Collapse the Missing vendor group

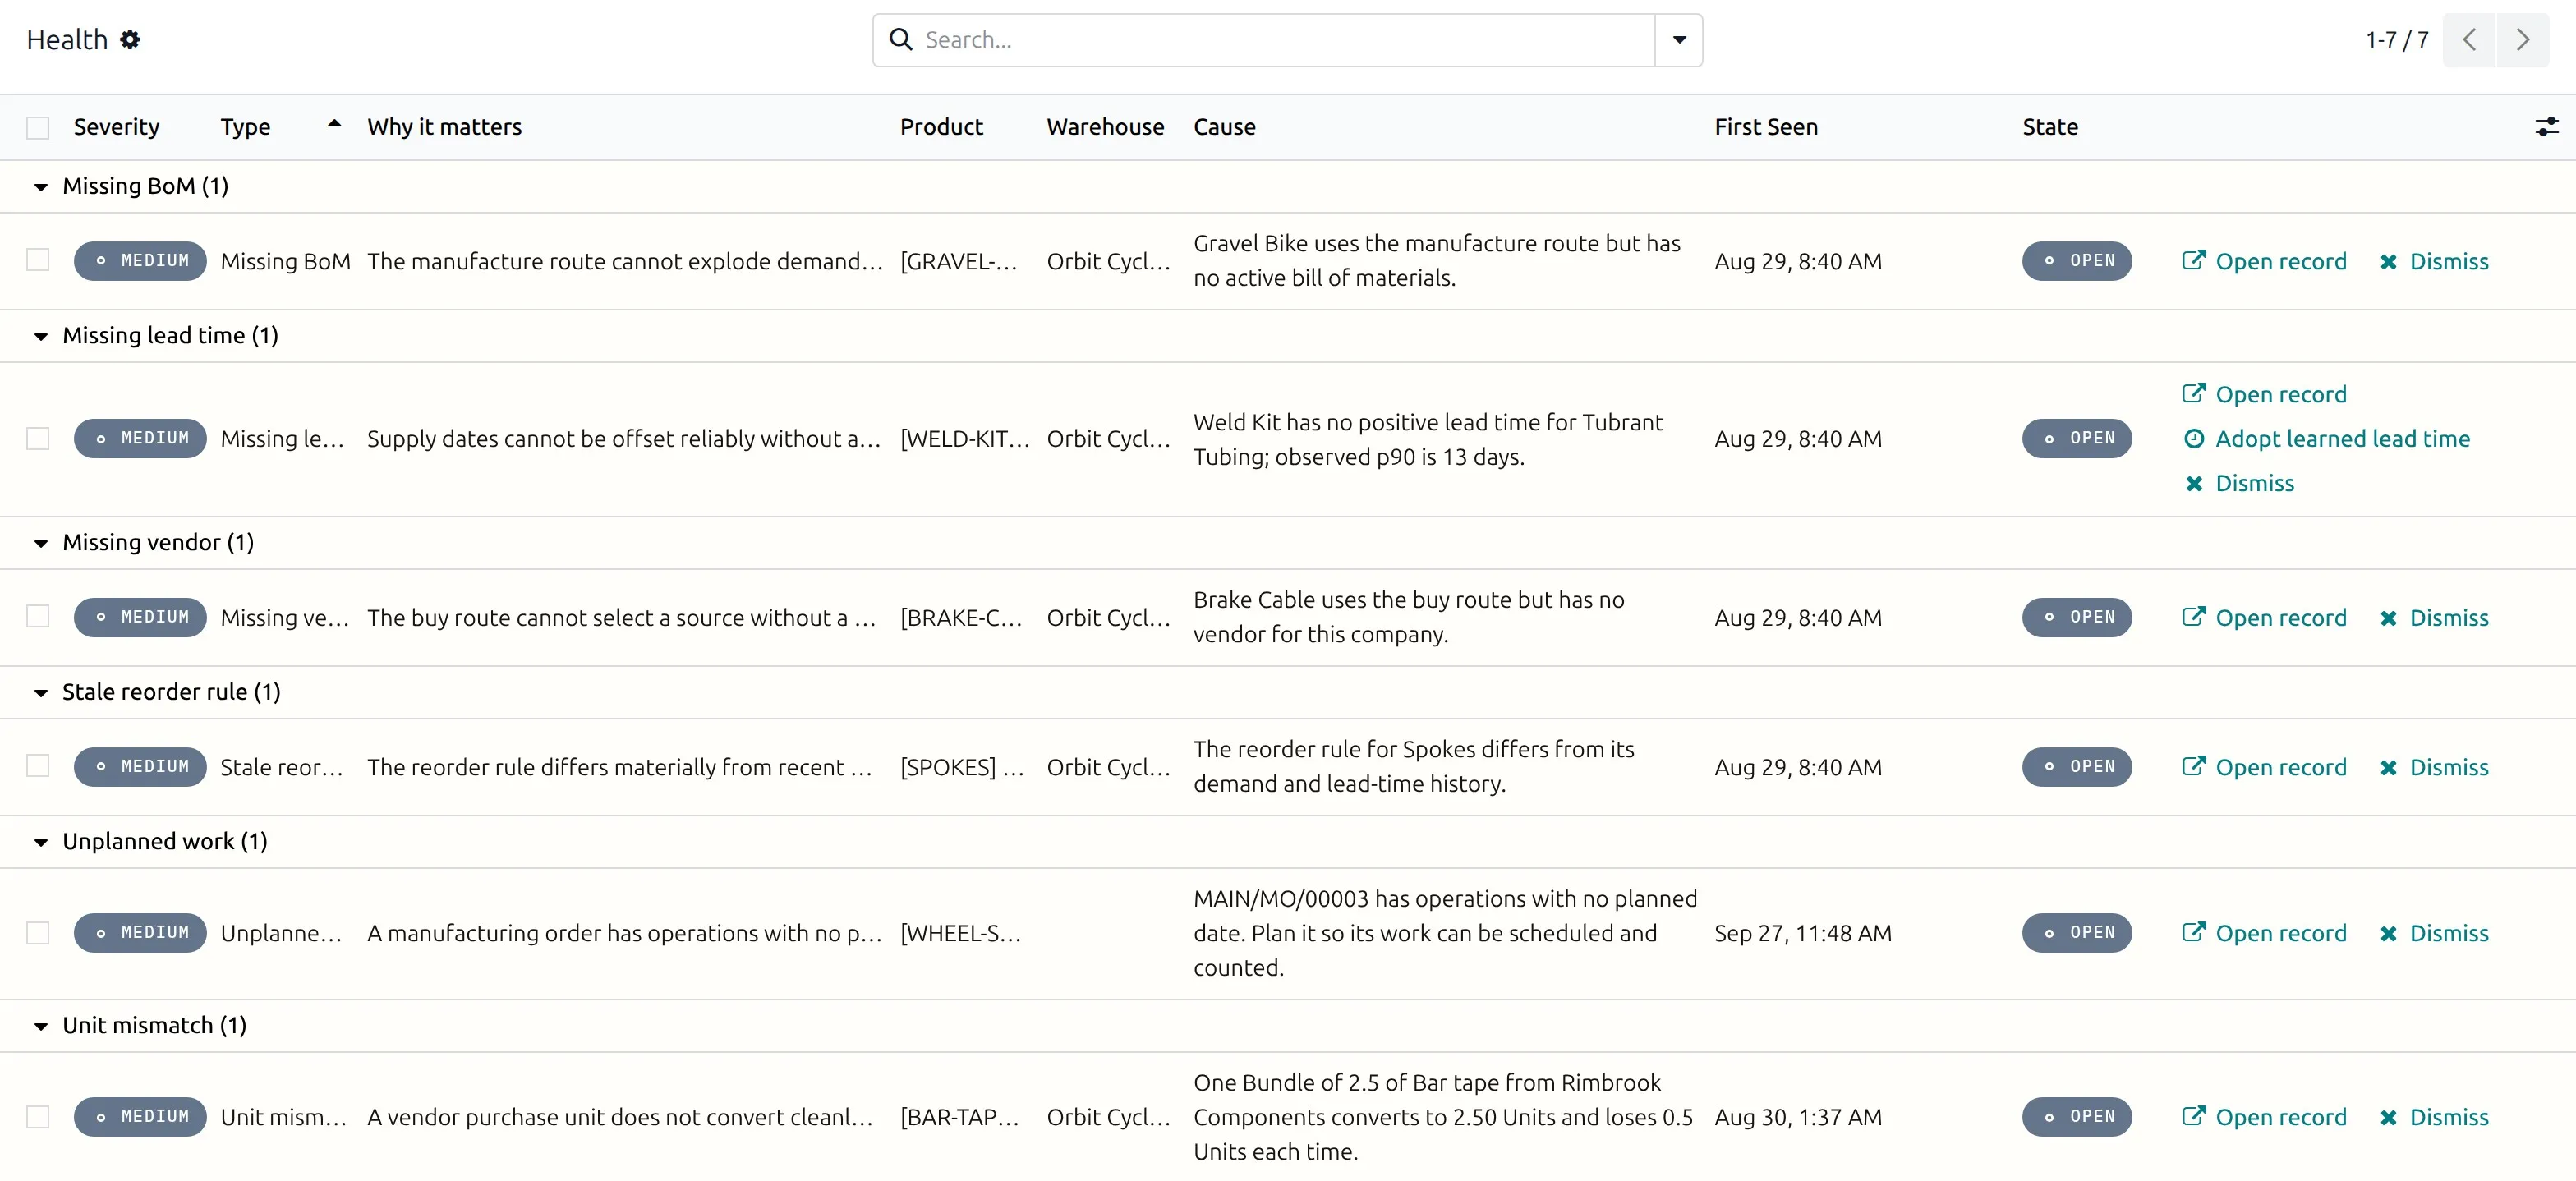41,544
